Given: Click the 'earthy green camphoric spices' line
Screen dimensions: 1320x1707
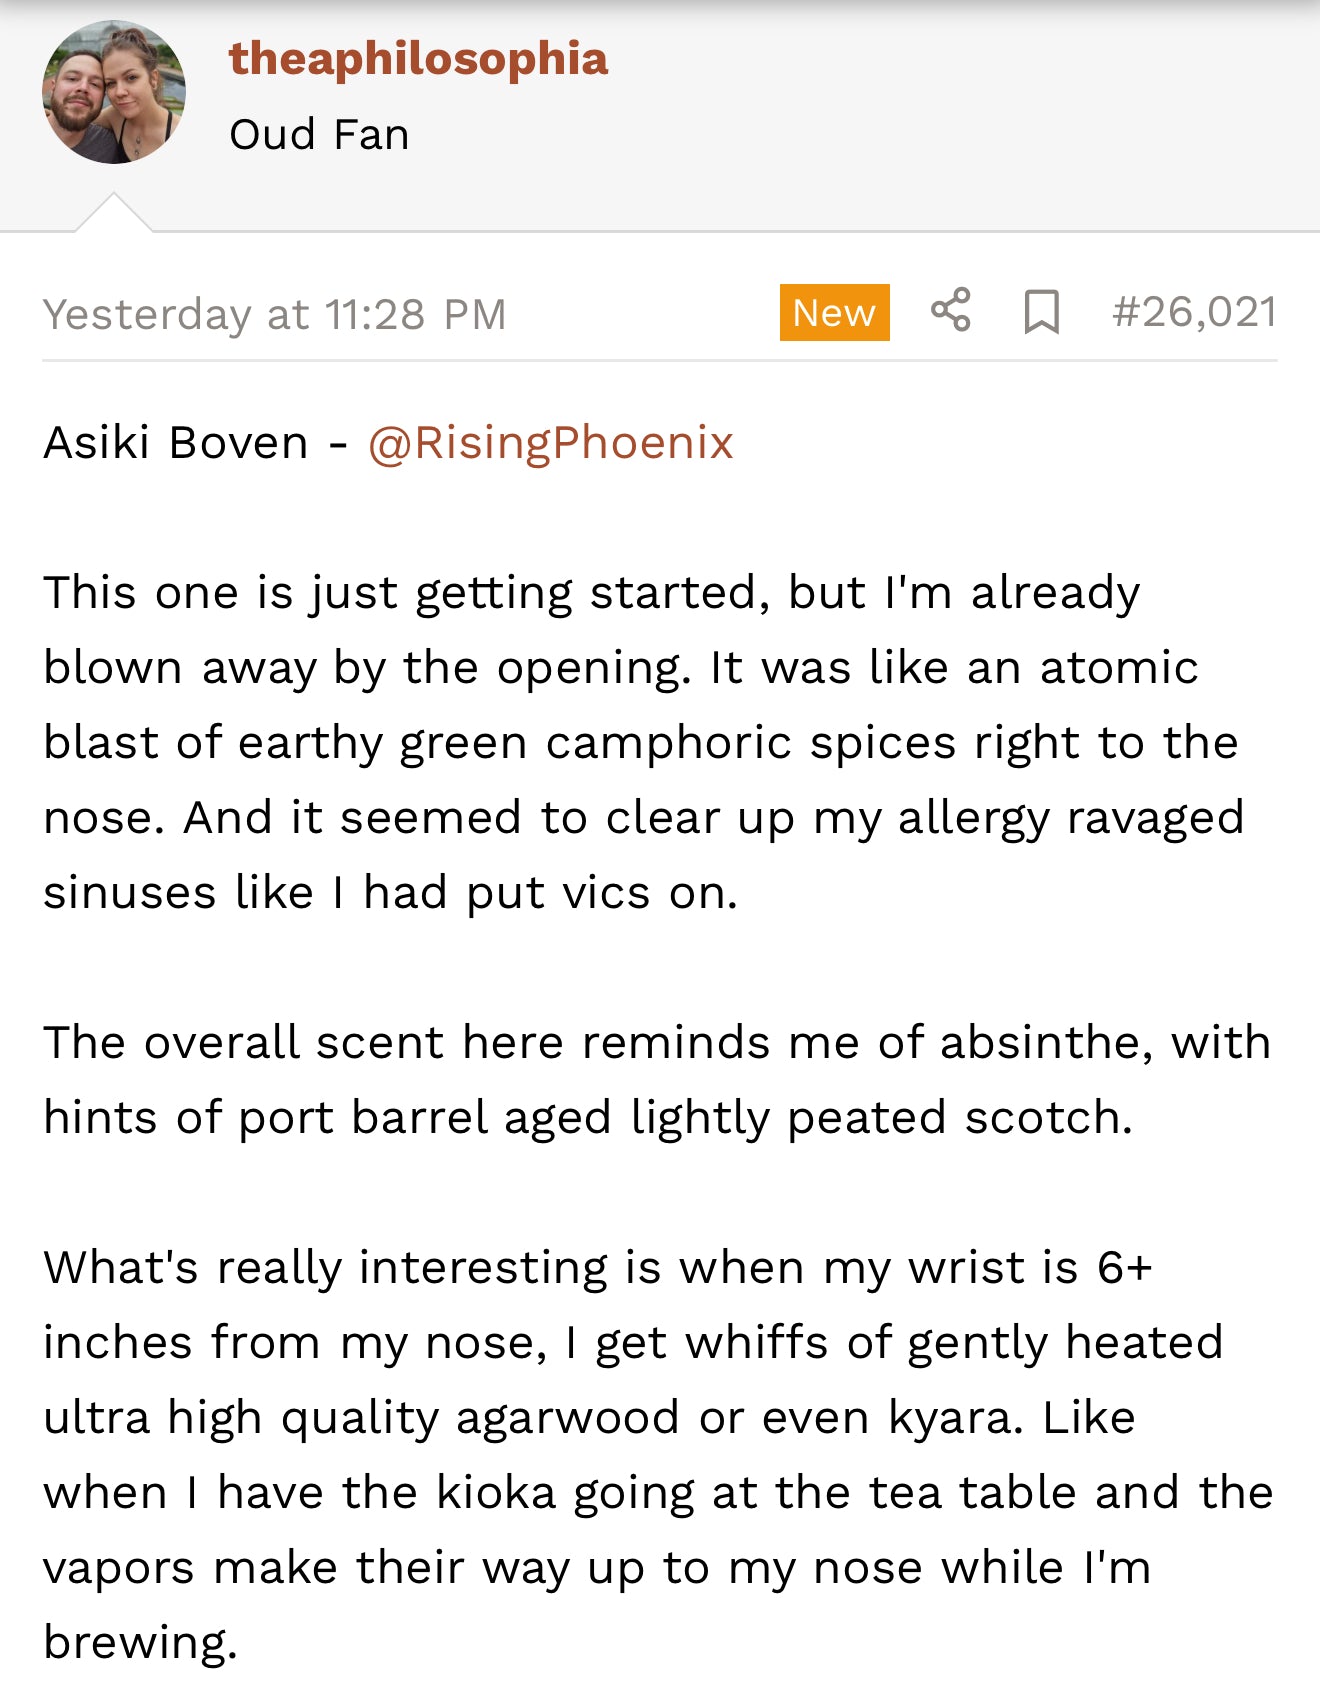Looking at the screenshot, I should (640, 743).
